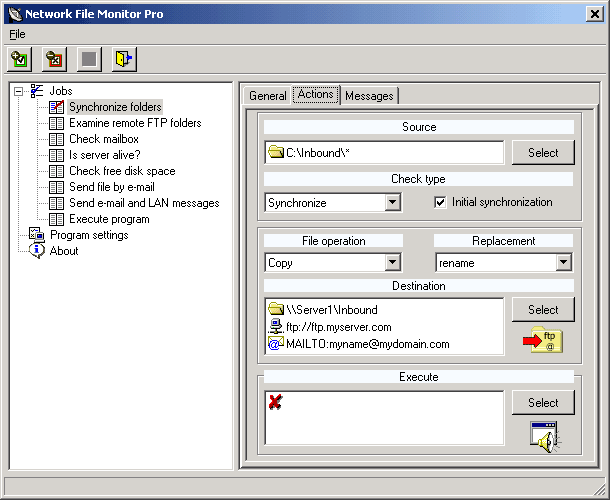Select the ftp://ftp.myserver.com destination entry

tap(338, 327)
